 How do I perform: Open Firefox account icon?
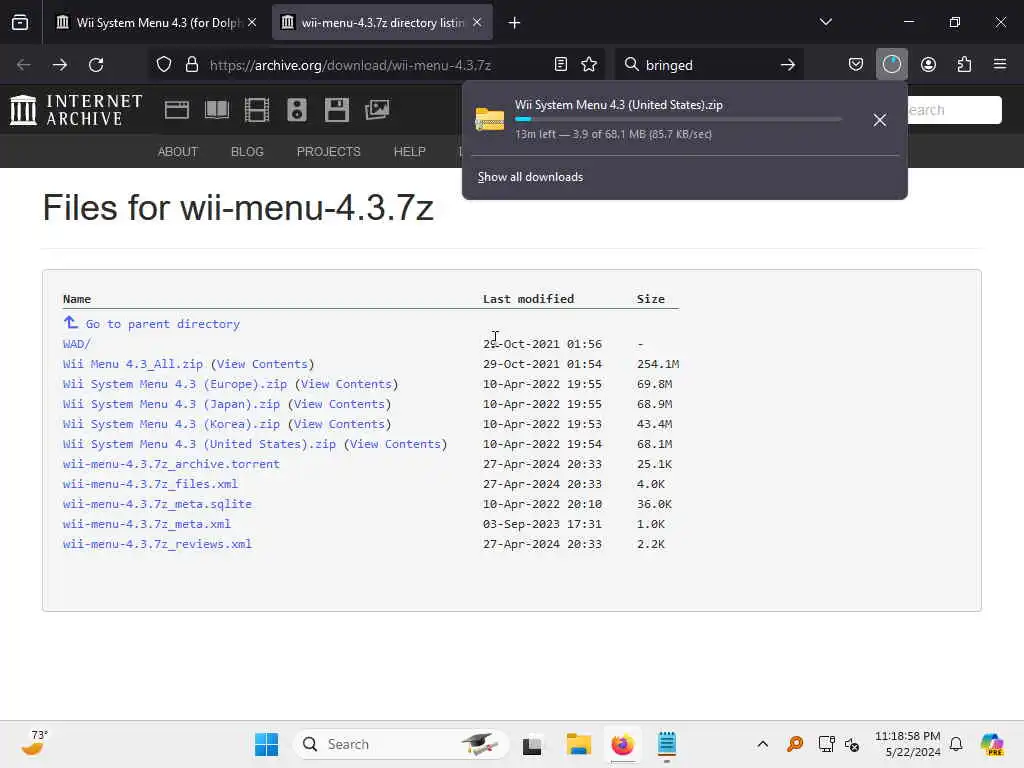pyautogui.click(x=928, y=64)
